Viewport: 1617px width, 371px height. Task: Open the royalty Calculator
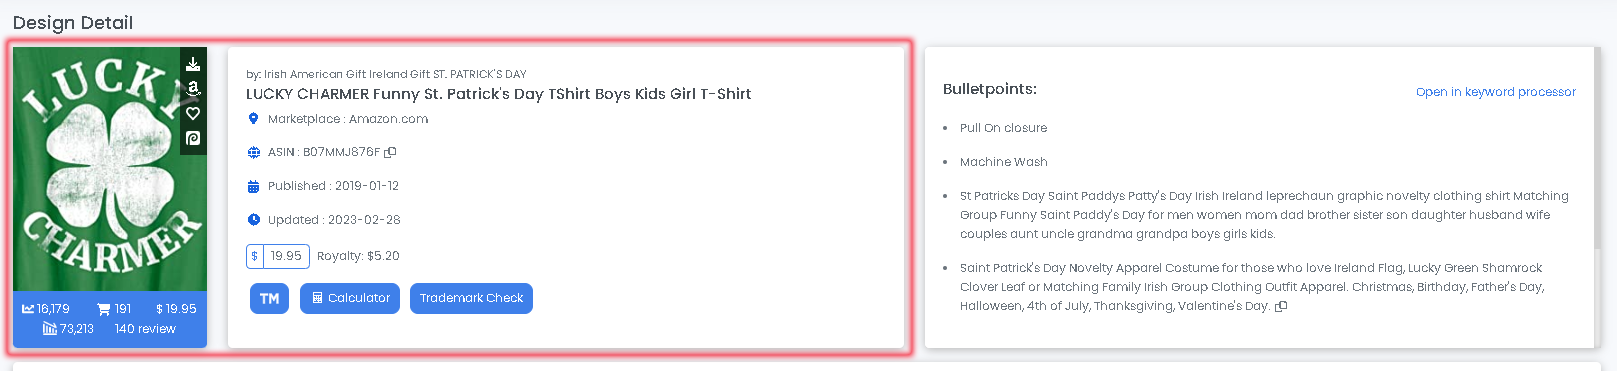350,298
